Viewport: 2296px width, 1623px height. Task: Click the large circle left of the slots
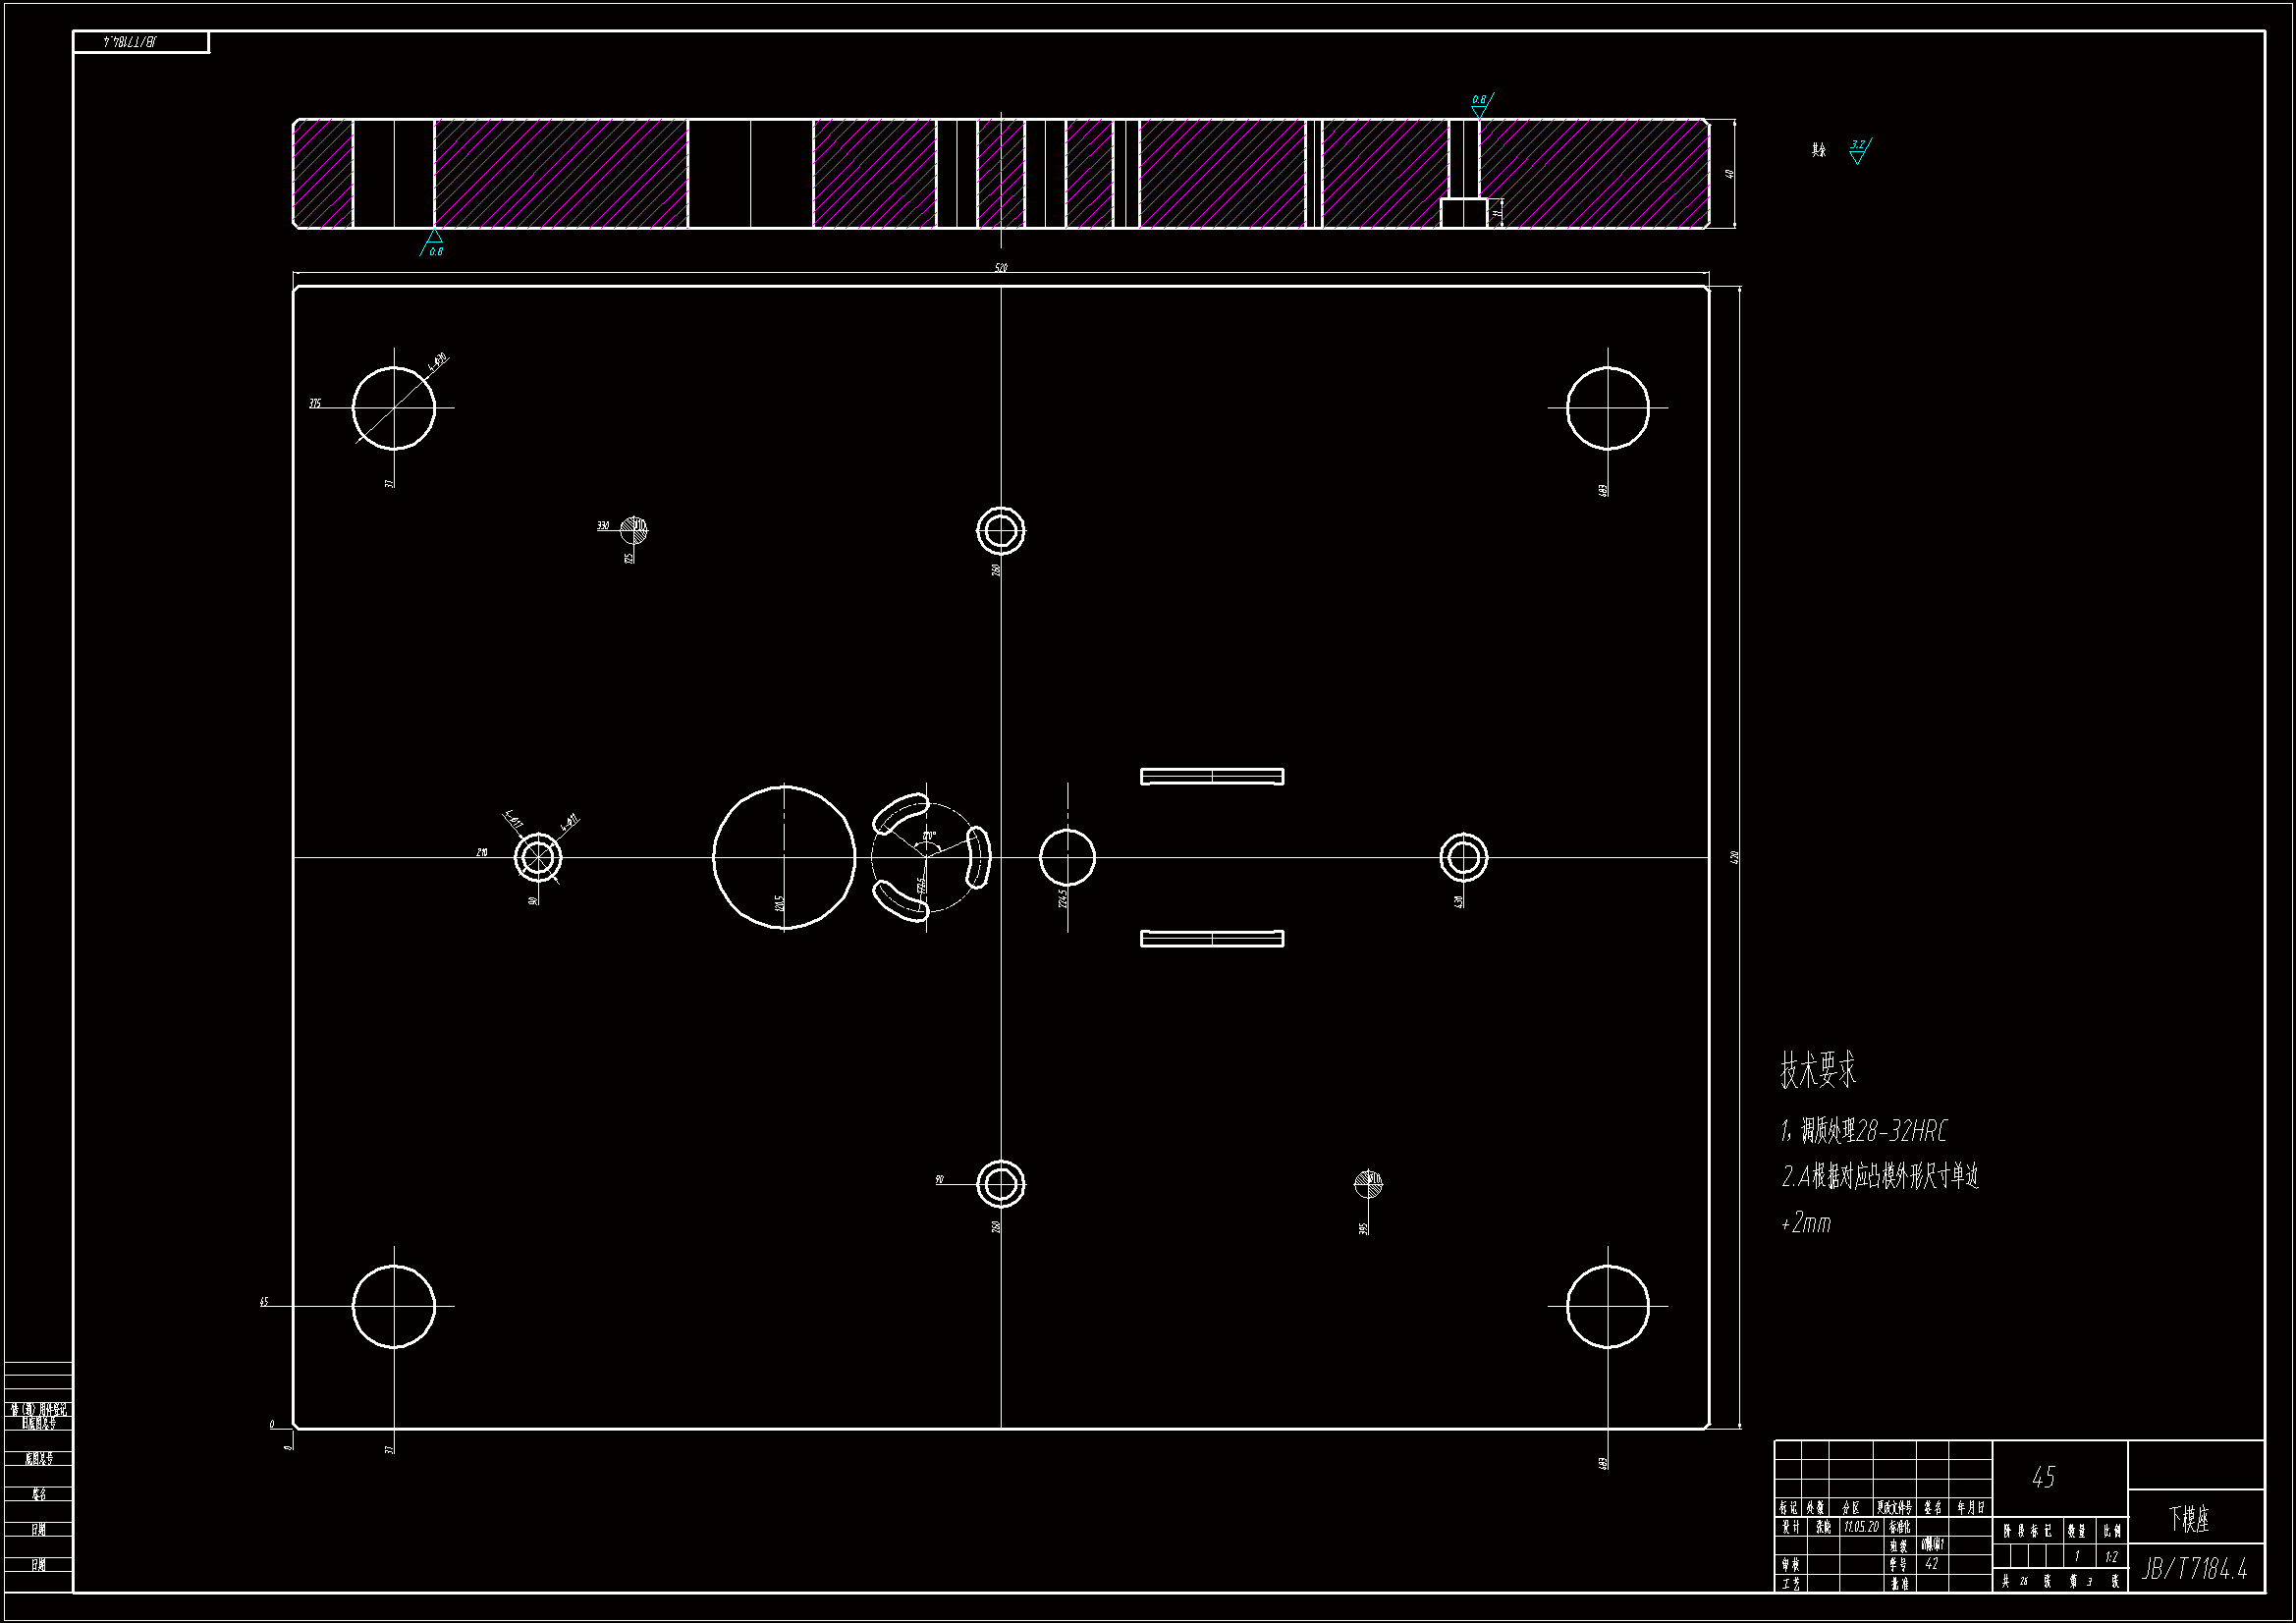(x=784, y=857)
